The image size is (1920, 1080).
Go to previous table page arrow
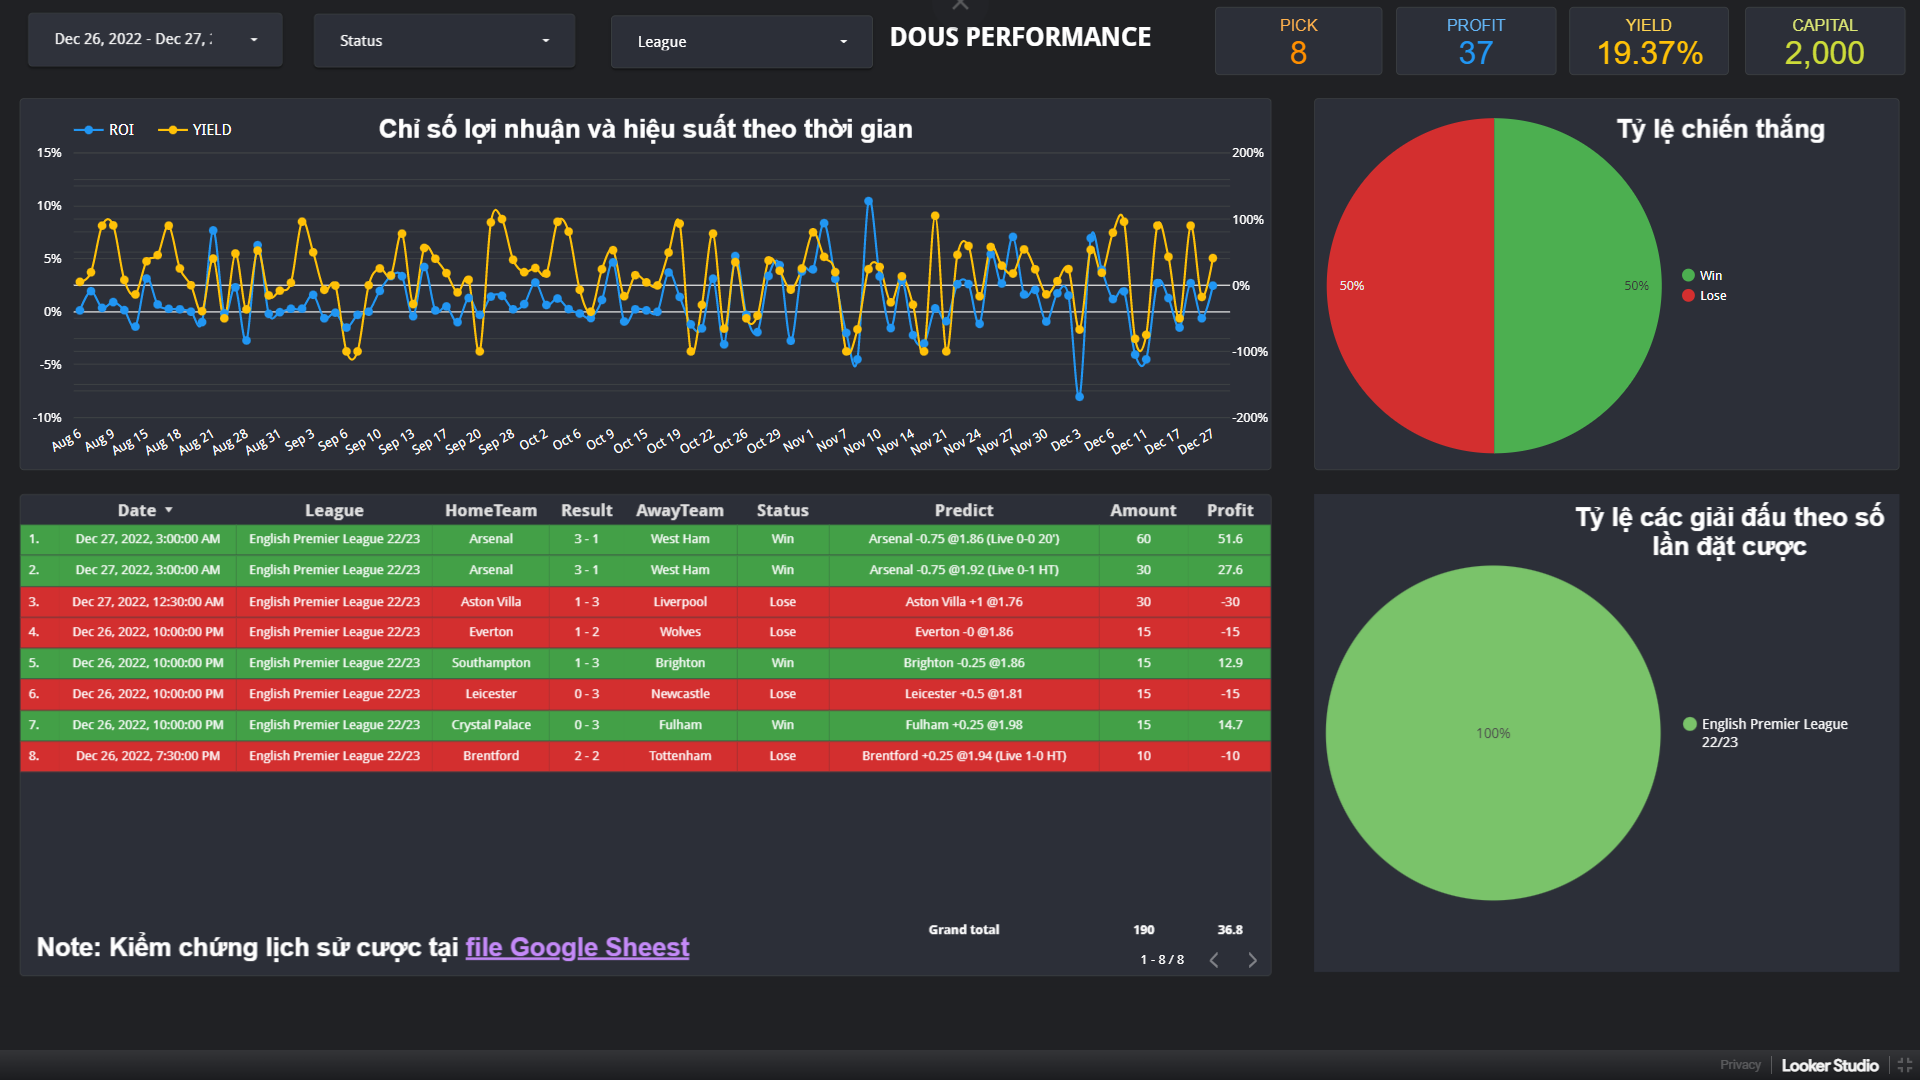(x=1214, y=960)
